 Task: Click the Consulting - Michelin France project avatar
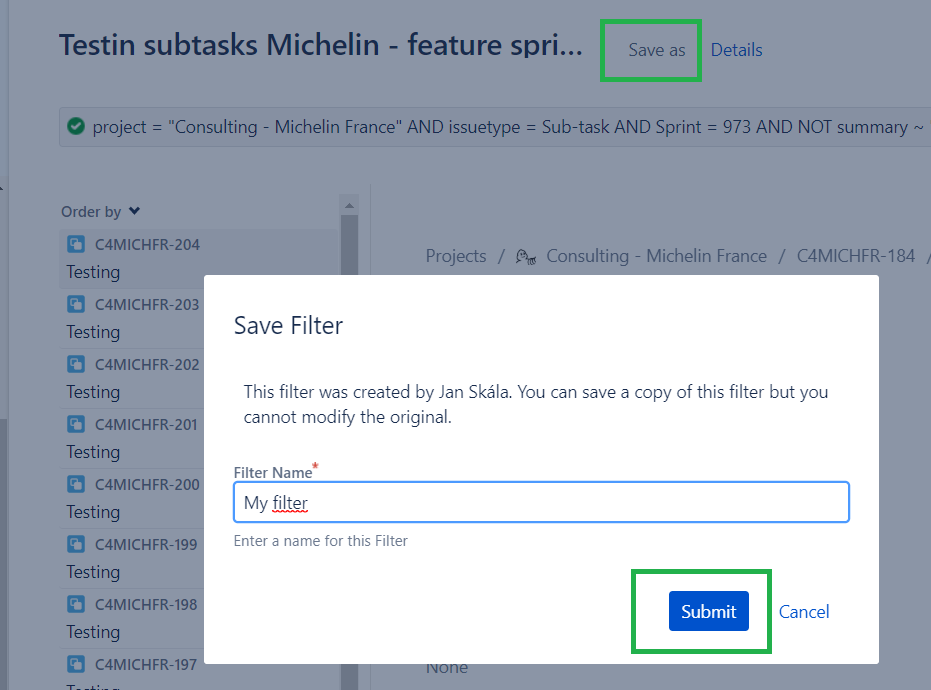tap(525, 257)
